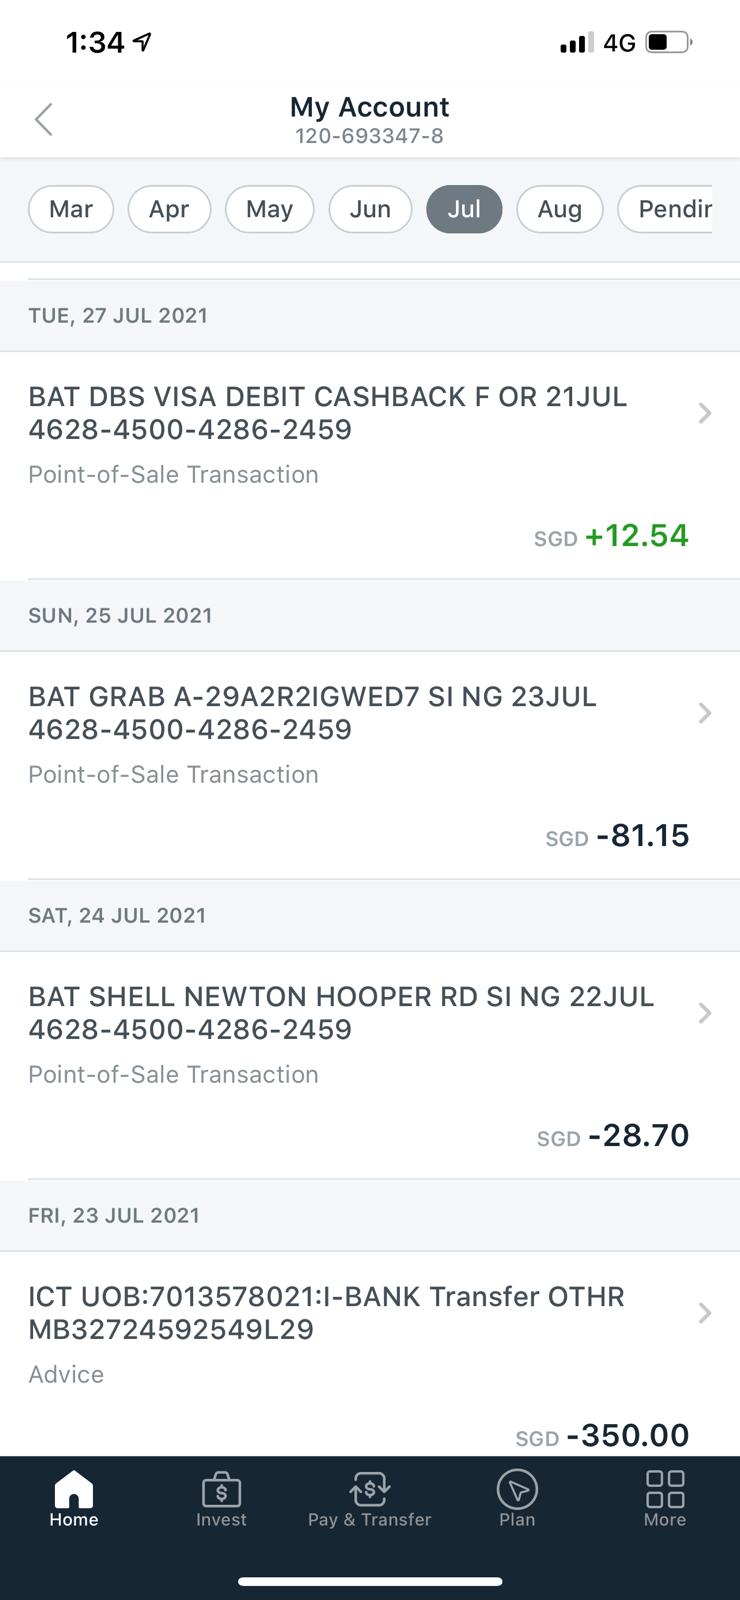
Task: Switch to the Aug month tab
Action: click(559, 209)
